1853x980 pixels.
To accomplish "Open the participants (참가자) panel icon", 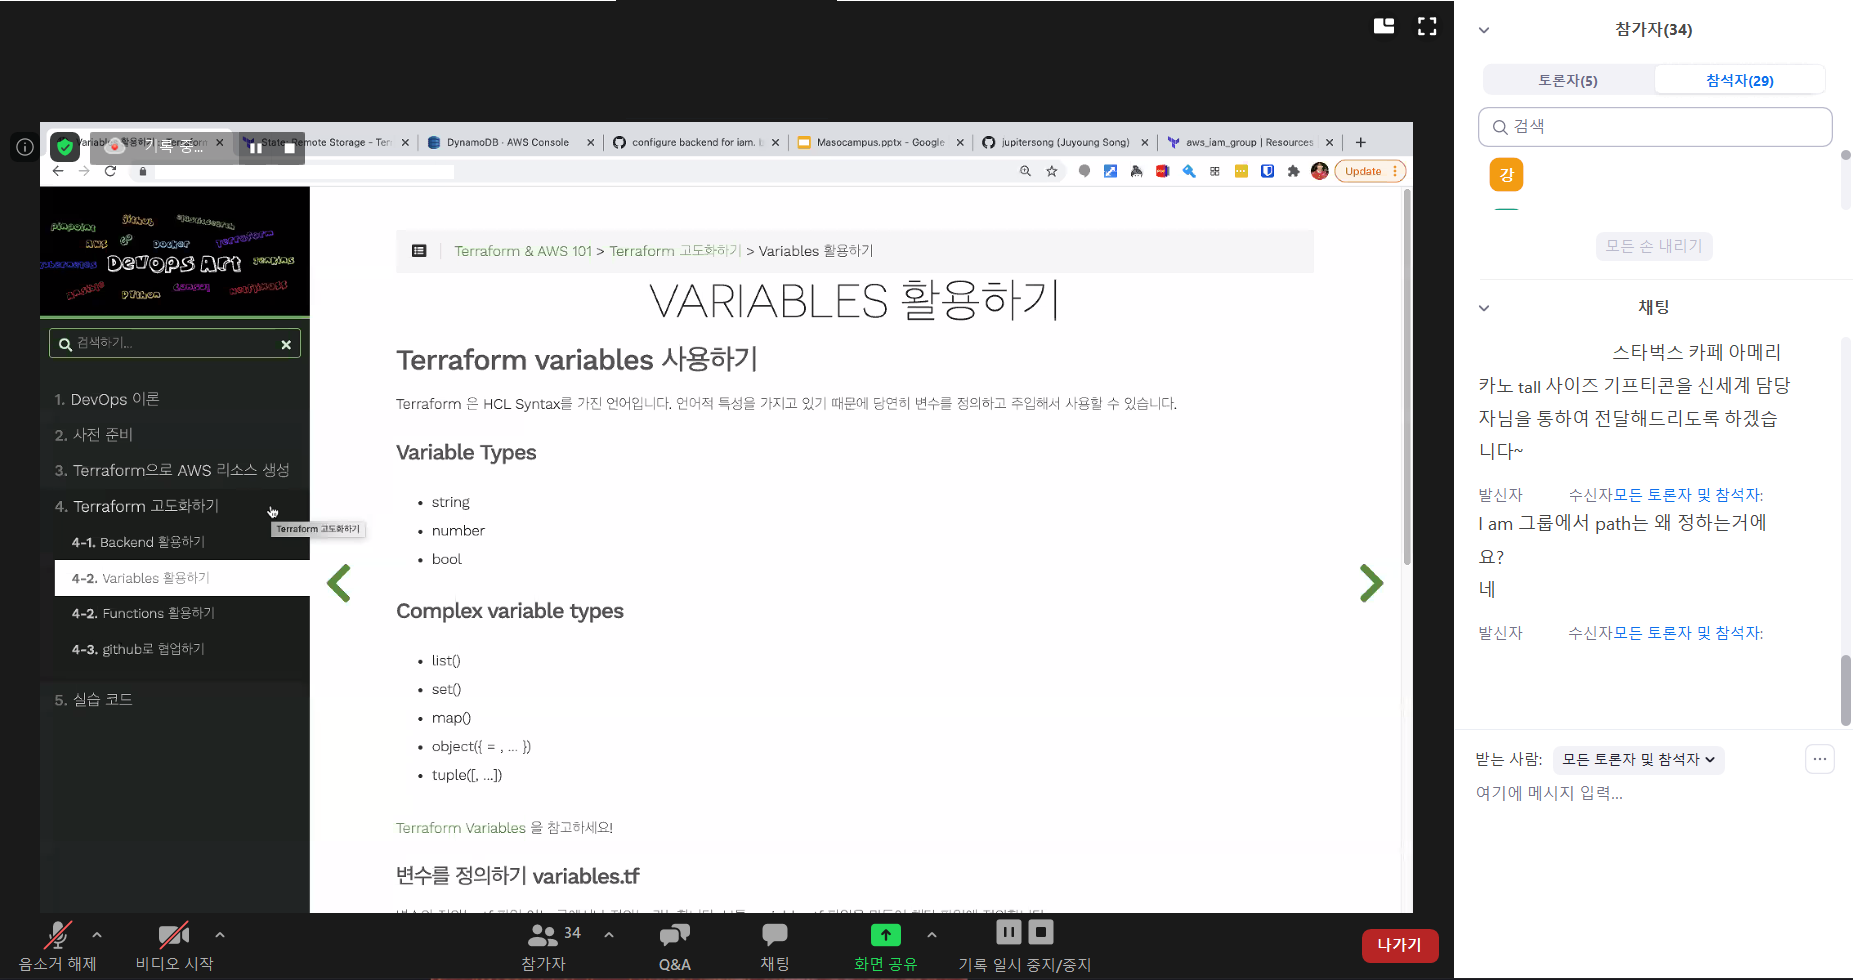I will pyautogui.click(x=543, y=937).
